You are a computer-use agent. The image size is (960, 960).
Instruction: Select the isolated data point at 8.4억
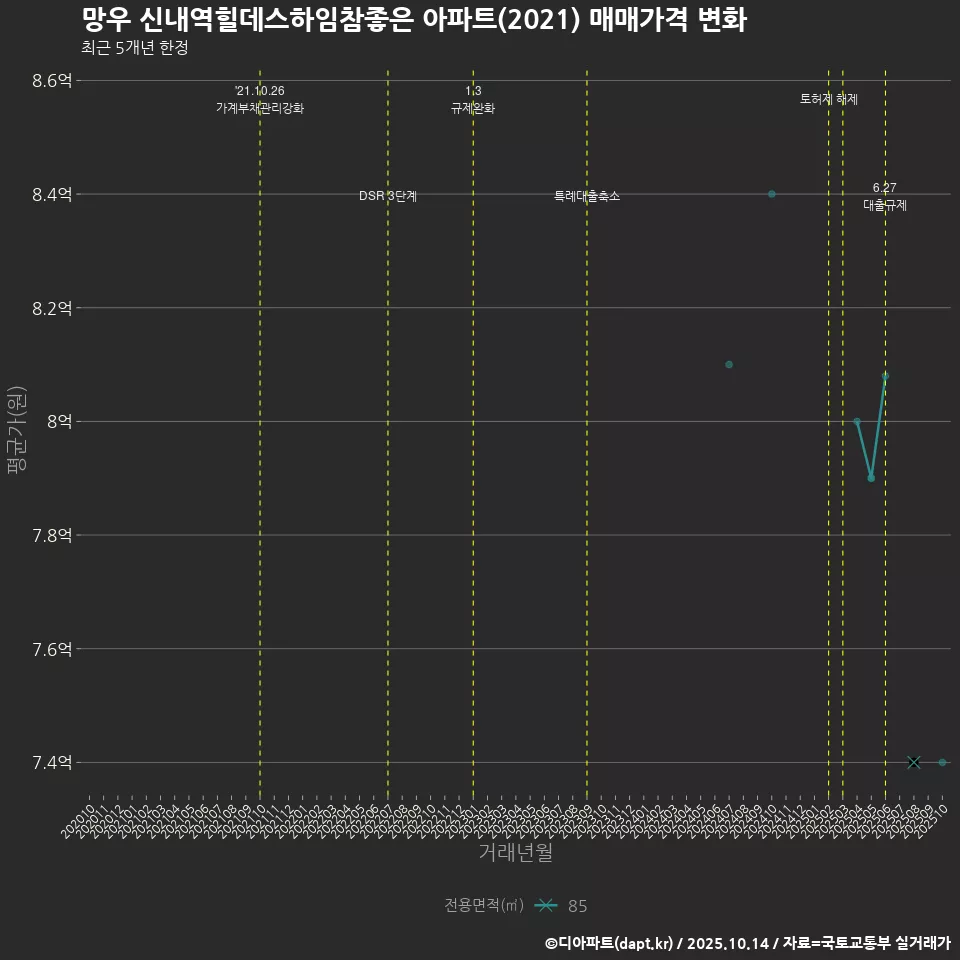tap(771, 193)
